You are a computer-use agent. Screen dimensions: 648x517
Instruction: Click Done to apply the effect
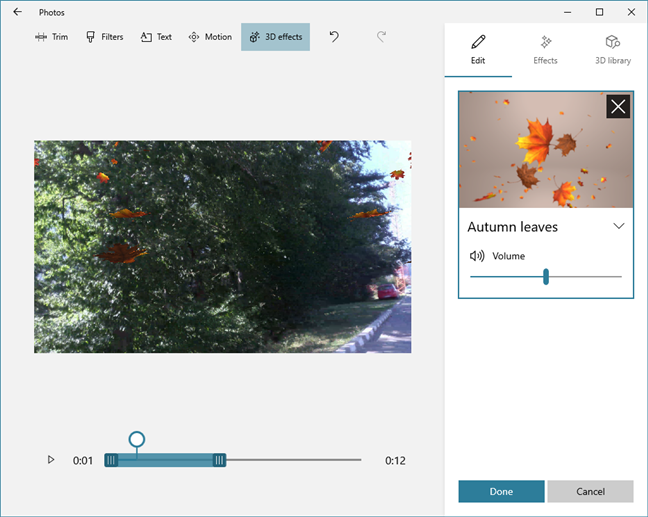coord(501,491)
